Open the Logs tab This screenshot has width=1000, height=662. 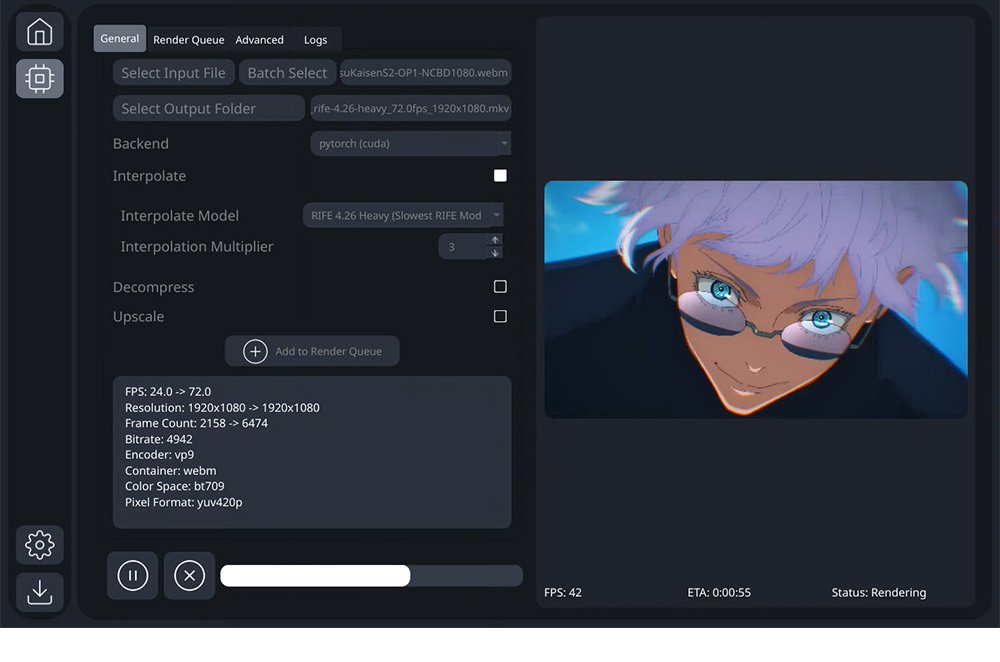coord(315,39)
